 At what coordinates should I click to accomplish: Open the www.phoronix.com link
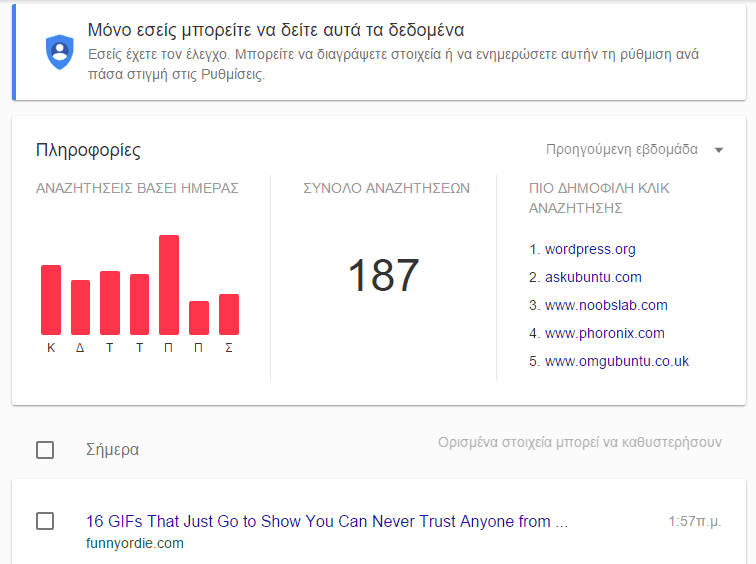click(x=605, y=333)
